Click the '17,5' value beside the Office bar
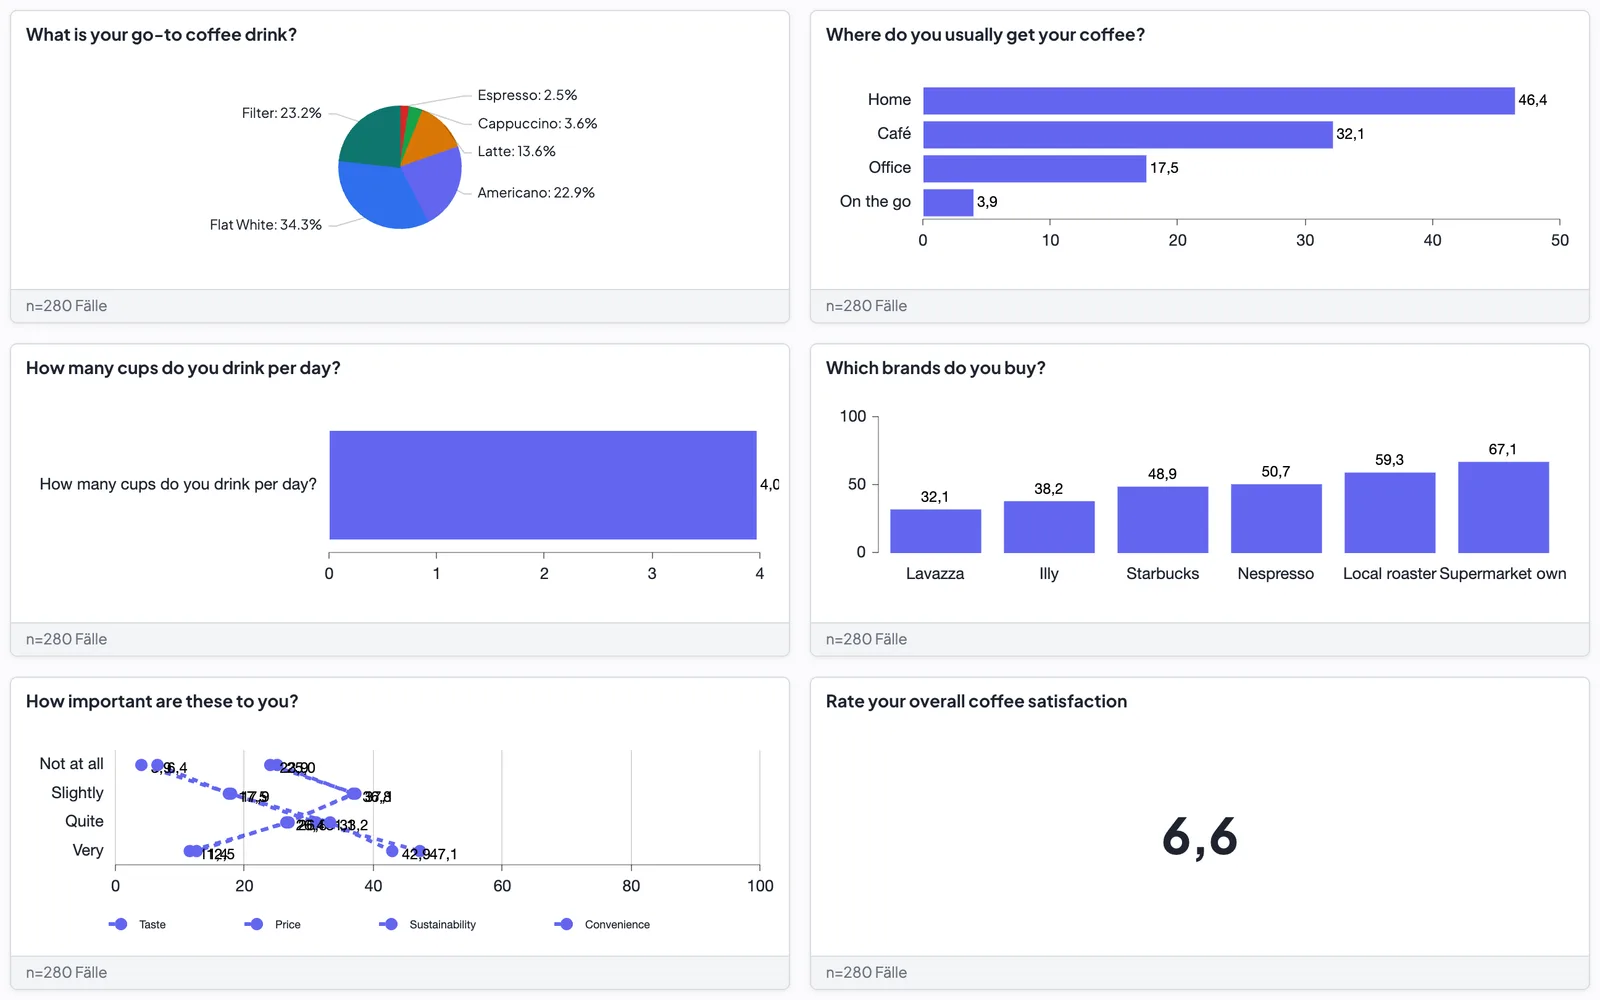The image size is (1600, 1000). pyautogui.click(x=1164, y=168)
